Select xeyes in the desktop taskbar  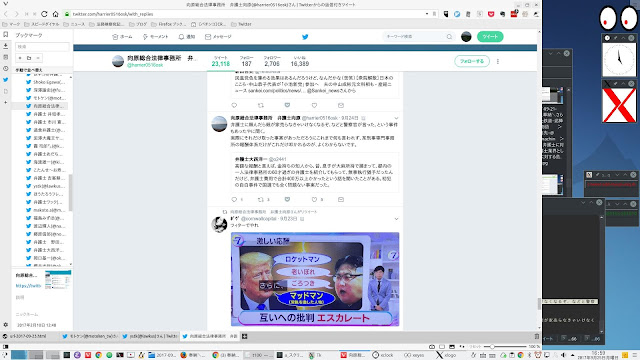(x=414, y=355)
